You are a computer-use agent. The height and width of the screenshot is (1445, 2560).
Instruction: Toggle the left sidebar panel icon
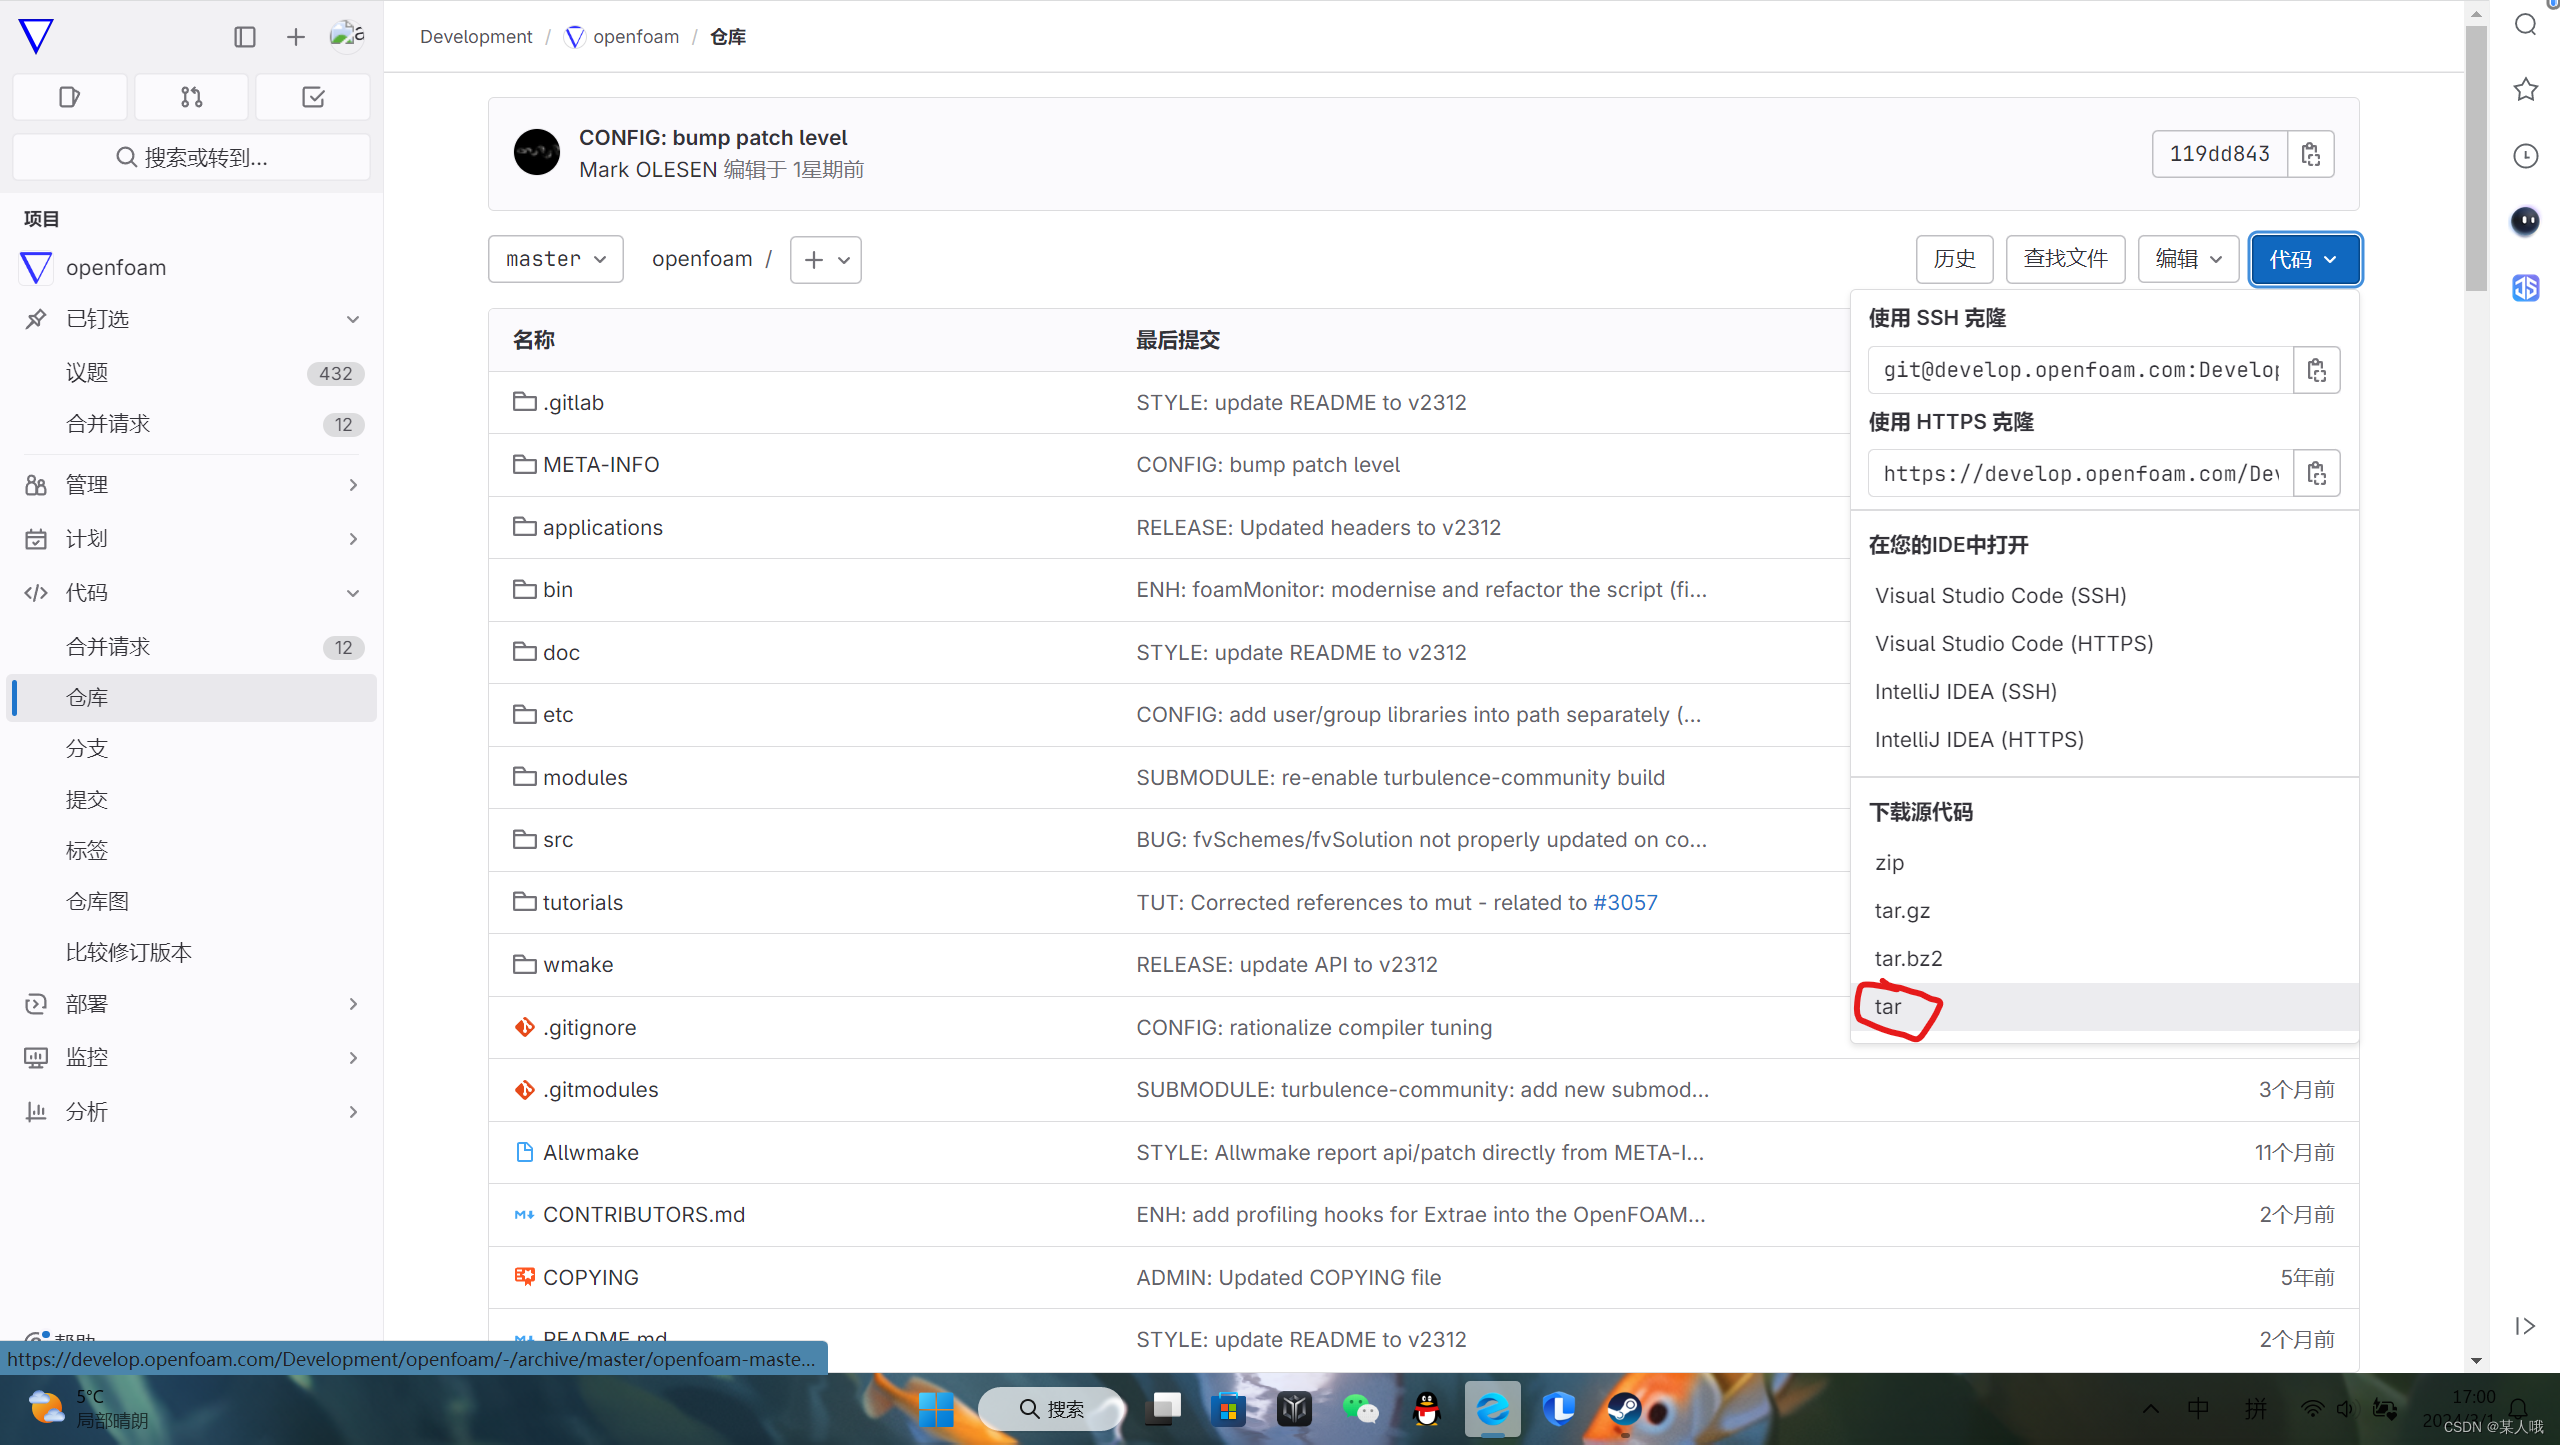tap(245, 37)
